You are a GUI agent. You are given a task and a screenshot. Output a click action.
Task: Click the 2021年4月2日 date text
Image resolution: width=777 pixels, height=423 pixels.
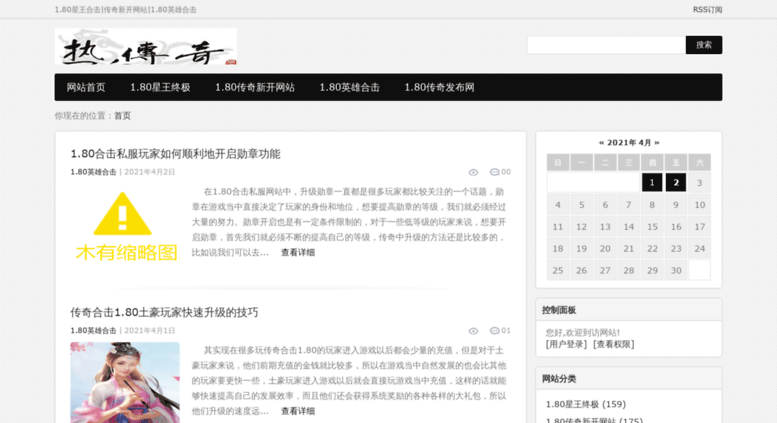point(150,172)
